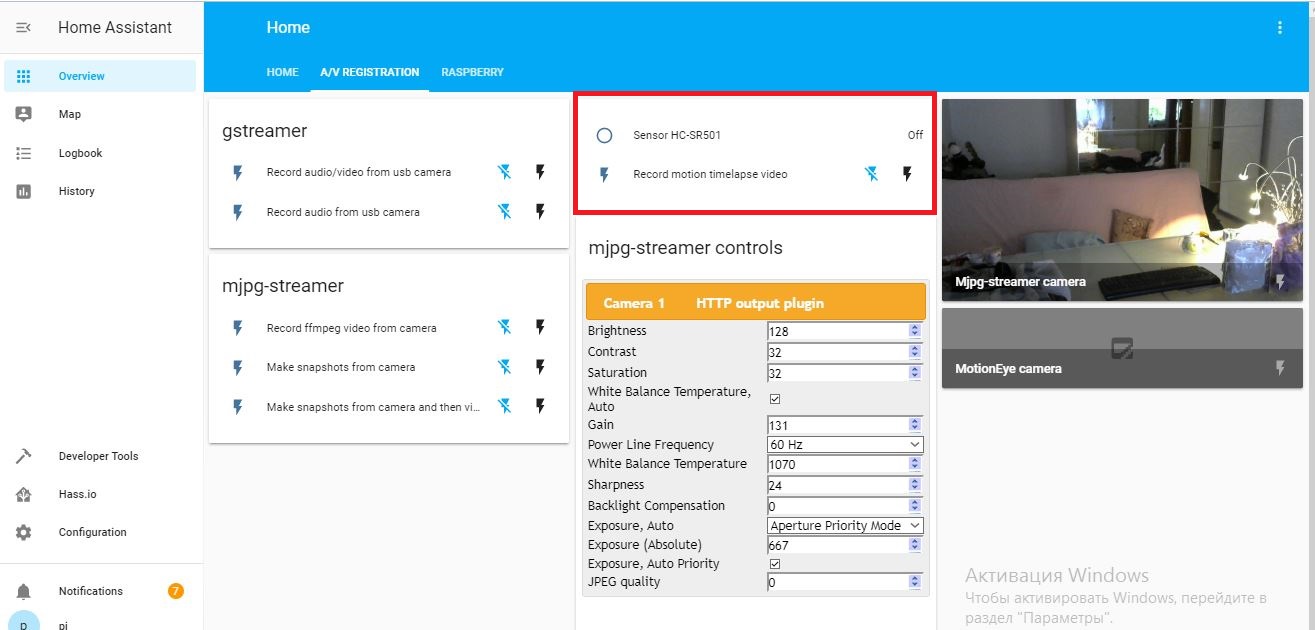Switch to the HOME tab
Viewport: 1315px width, 630px height.
tap(282, 72)
